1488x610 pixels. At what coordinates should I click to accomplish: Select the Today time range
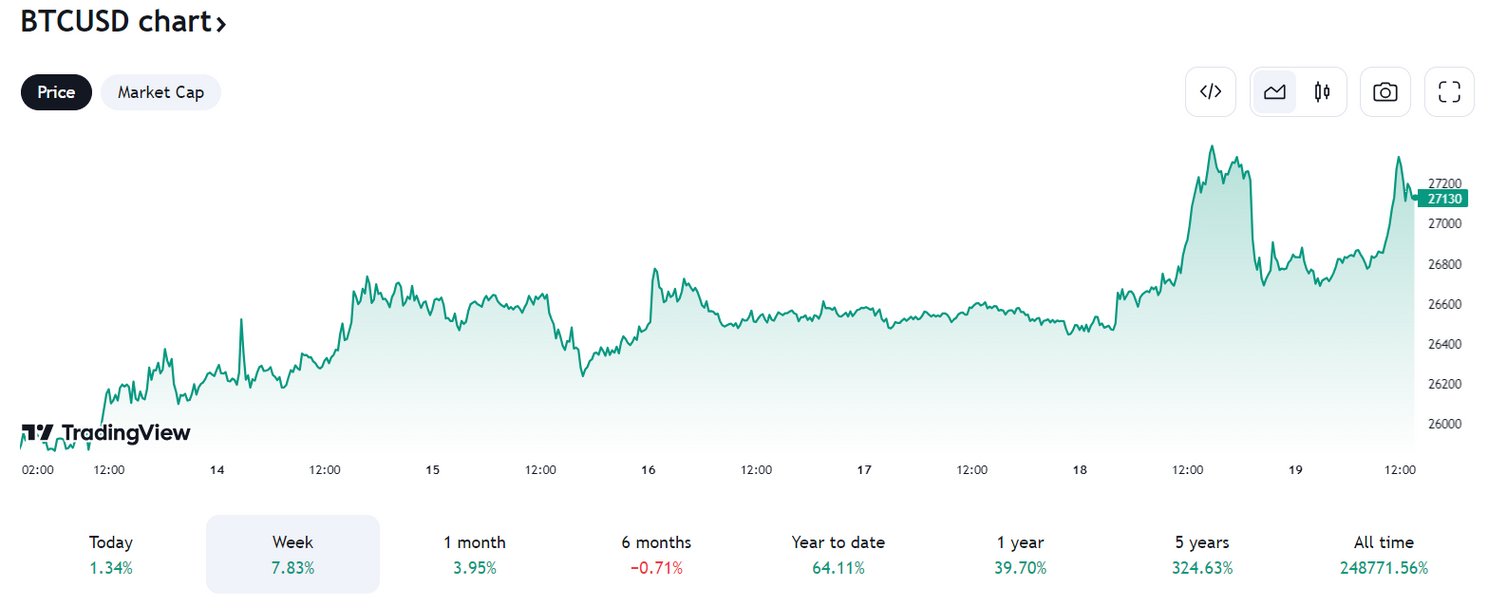tap(111, 554)
